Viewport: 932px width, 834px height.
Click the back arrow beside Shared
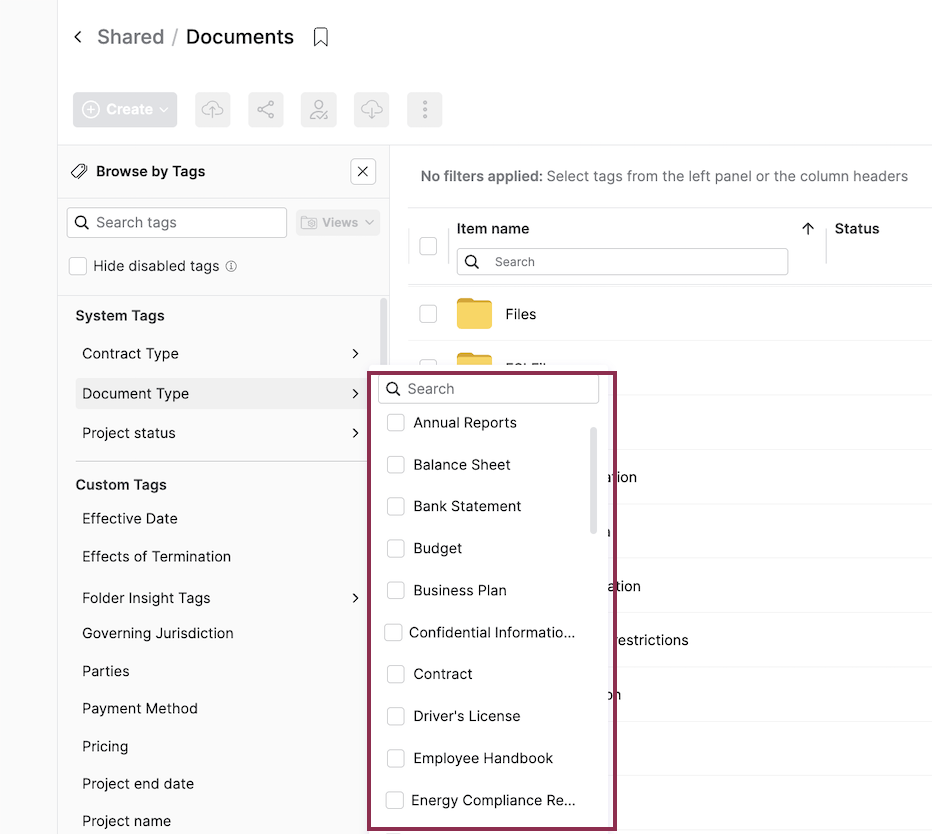coord(78,37)
